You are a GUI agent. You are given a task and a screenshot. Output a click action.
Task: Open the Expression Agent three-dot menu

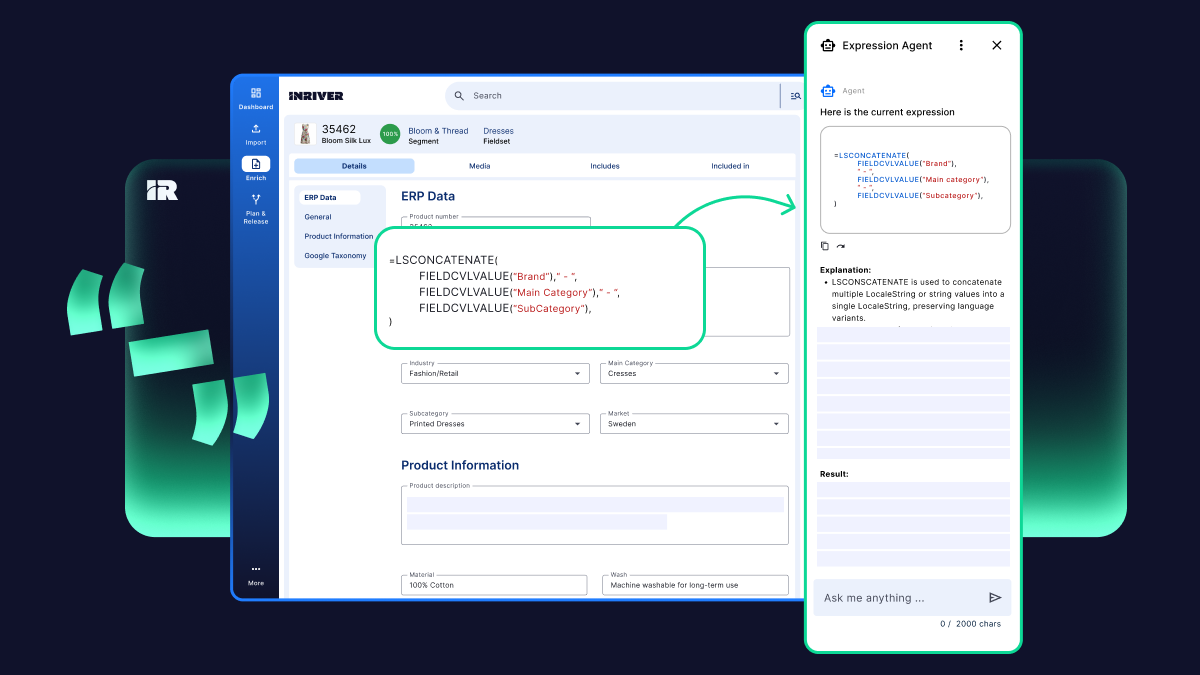click(961, 45)
